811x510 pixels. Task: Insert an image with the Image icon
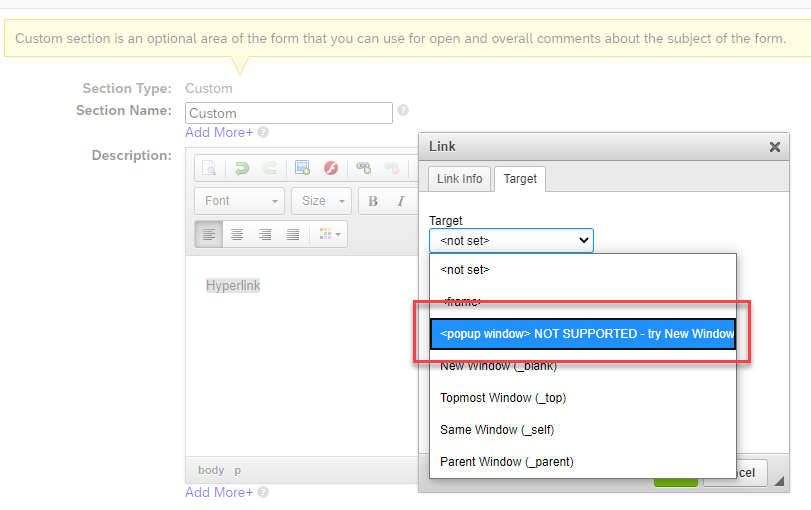pos(303,168)
